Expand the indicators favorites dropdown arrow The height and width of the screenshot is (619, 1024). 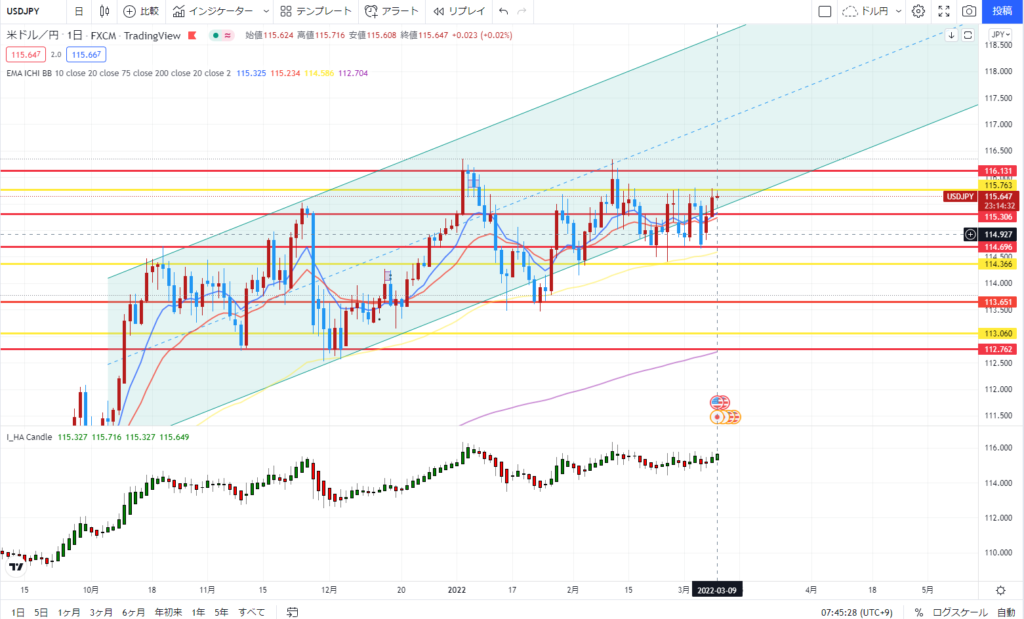point(266,11)
